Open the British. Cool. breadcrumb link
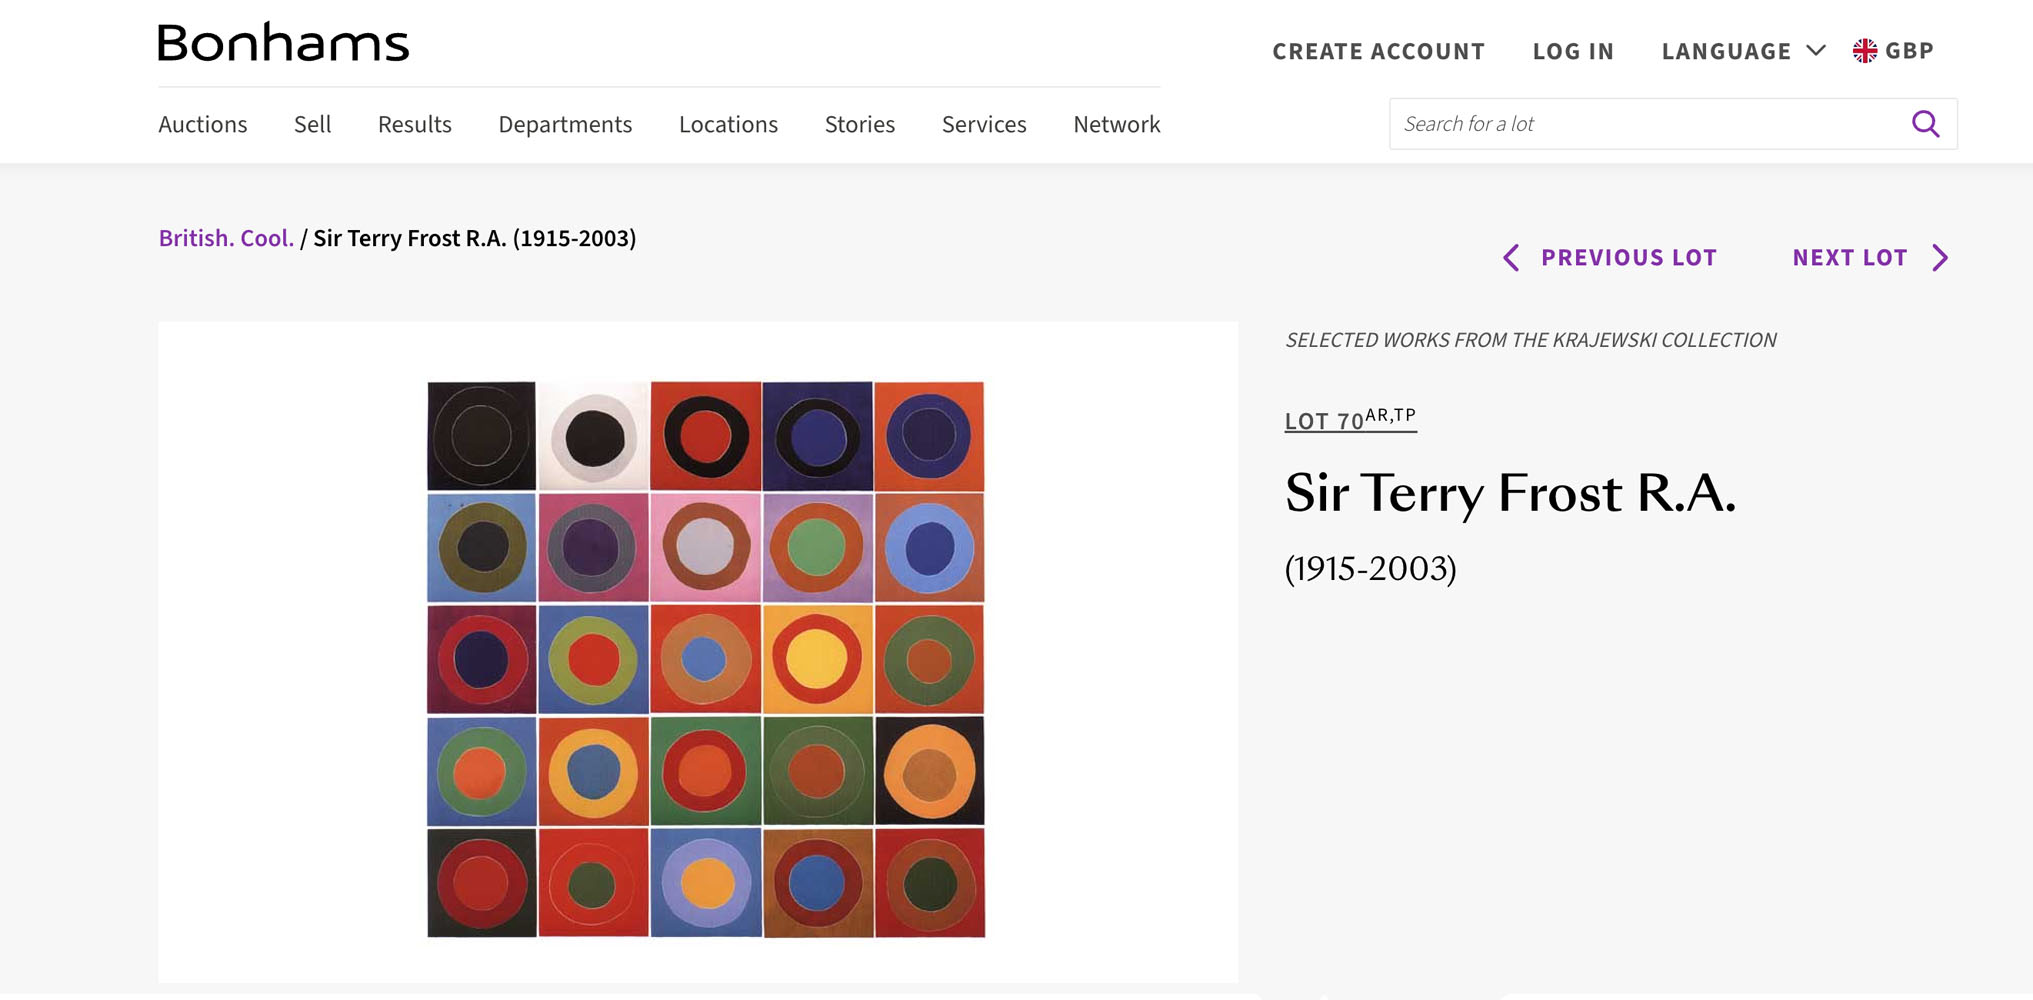Screen dimensions: 2033x1000 coord(226,238)
